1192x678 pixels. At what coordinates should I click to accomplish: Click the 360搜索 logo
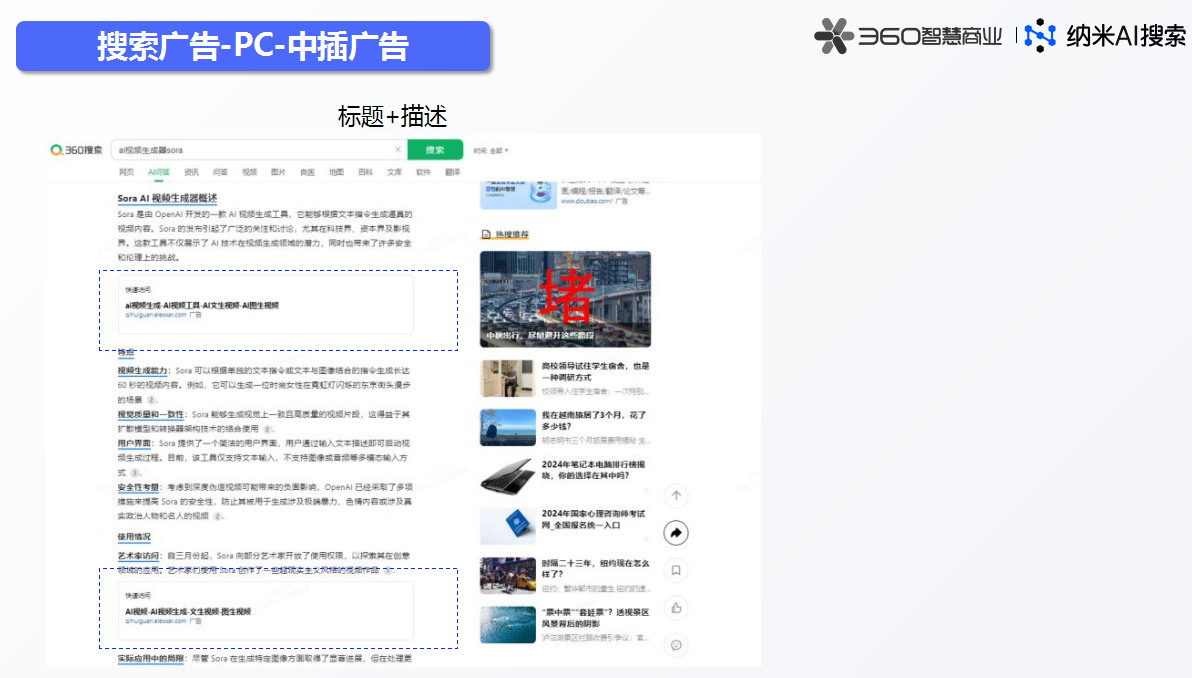point(76,150)
